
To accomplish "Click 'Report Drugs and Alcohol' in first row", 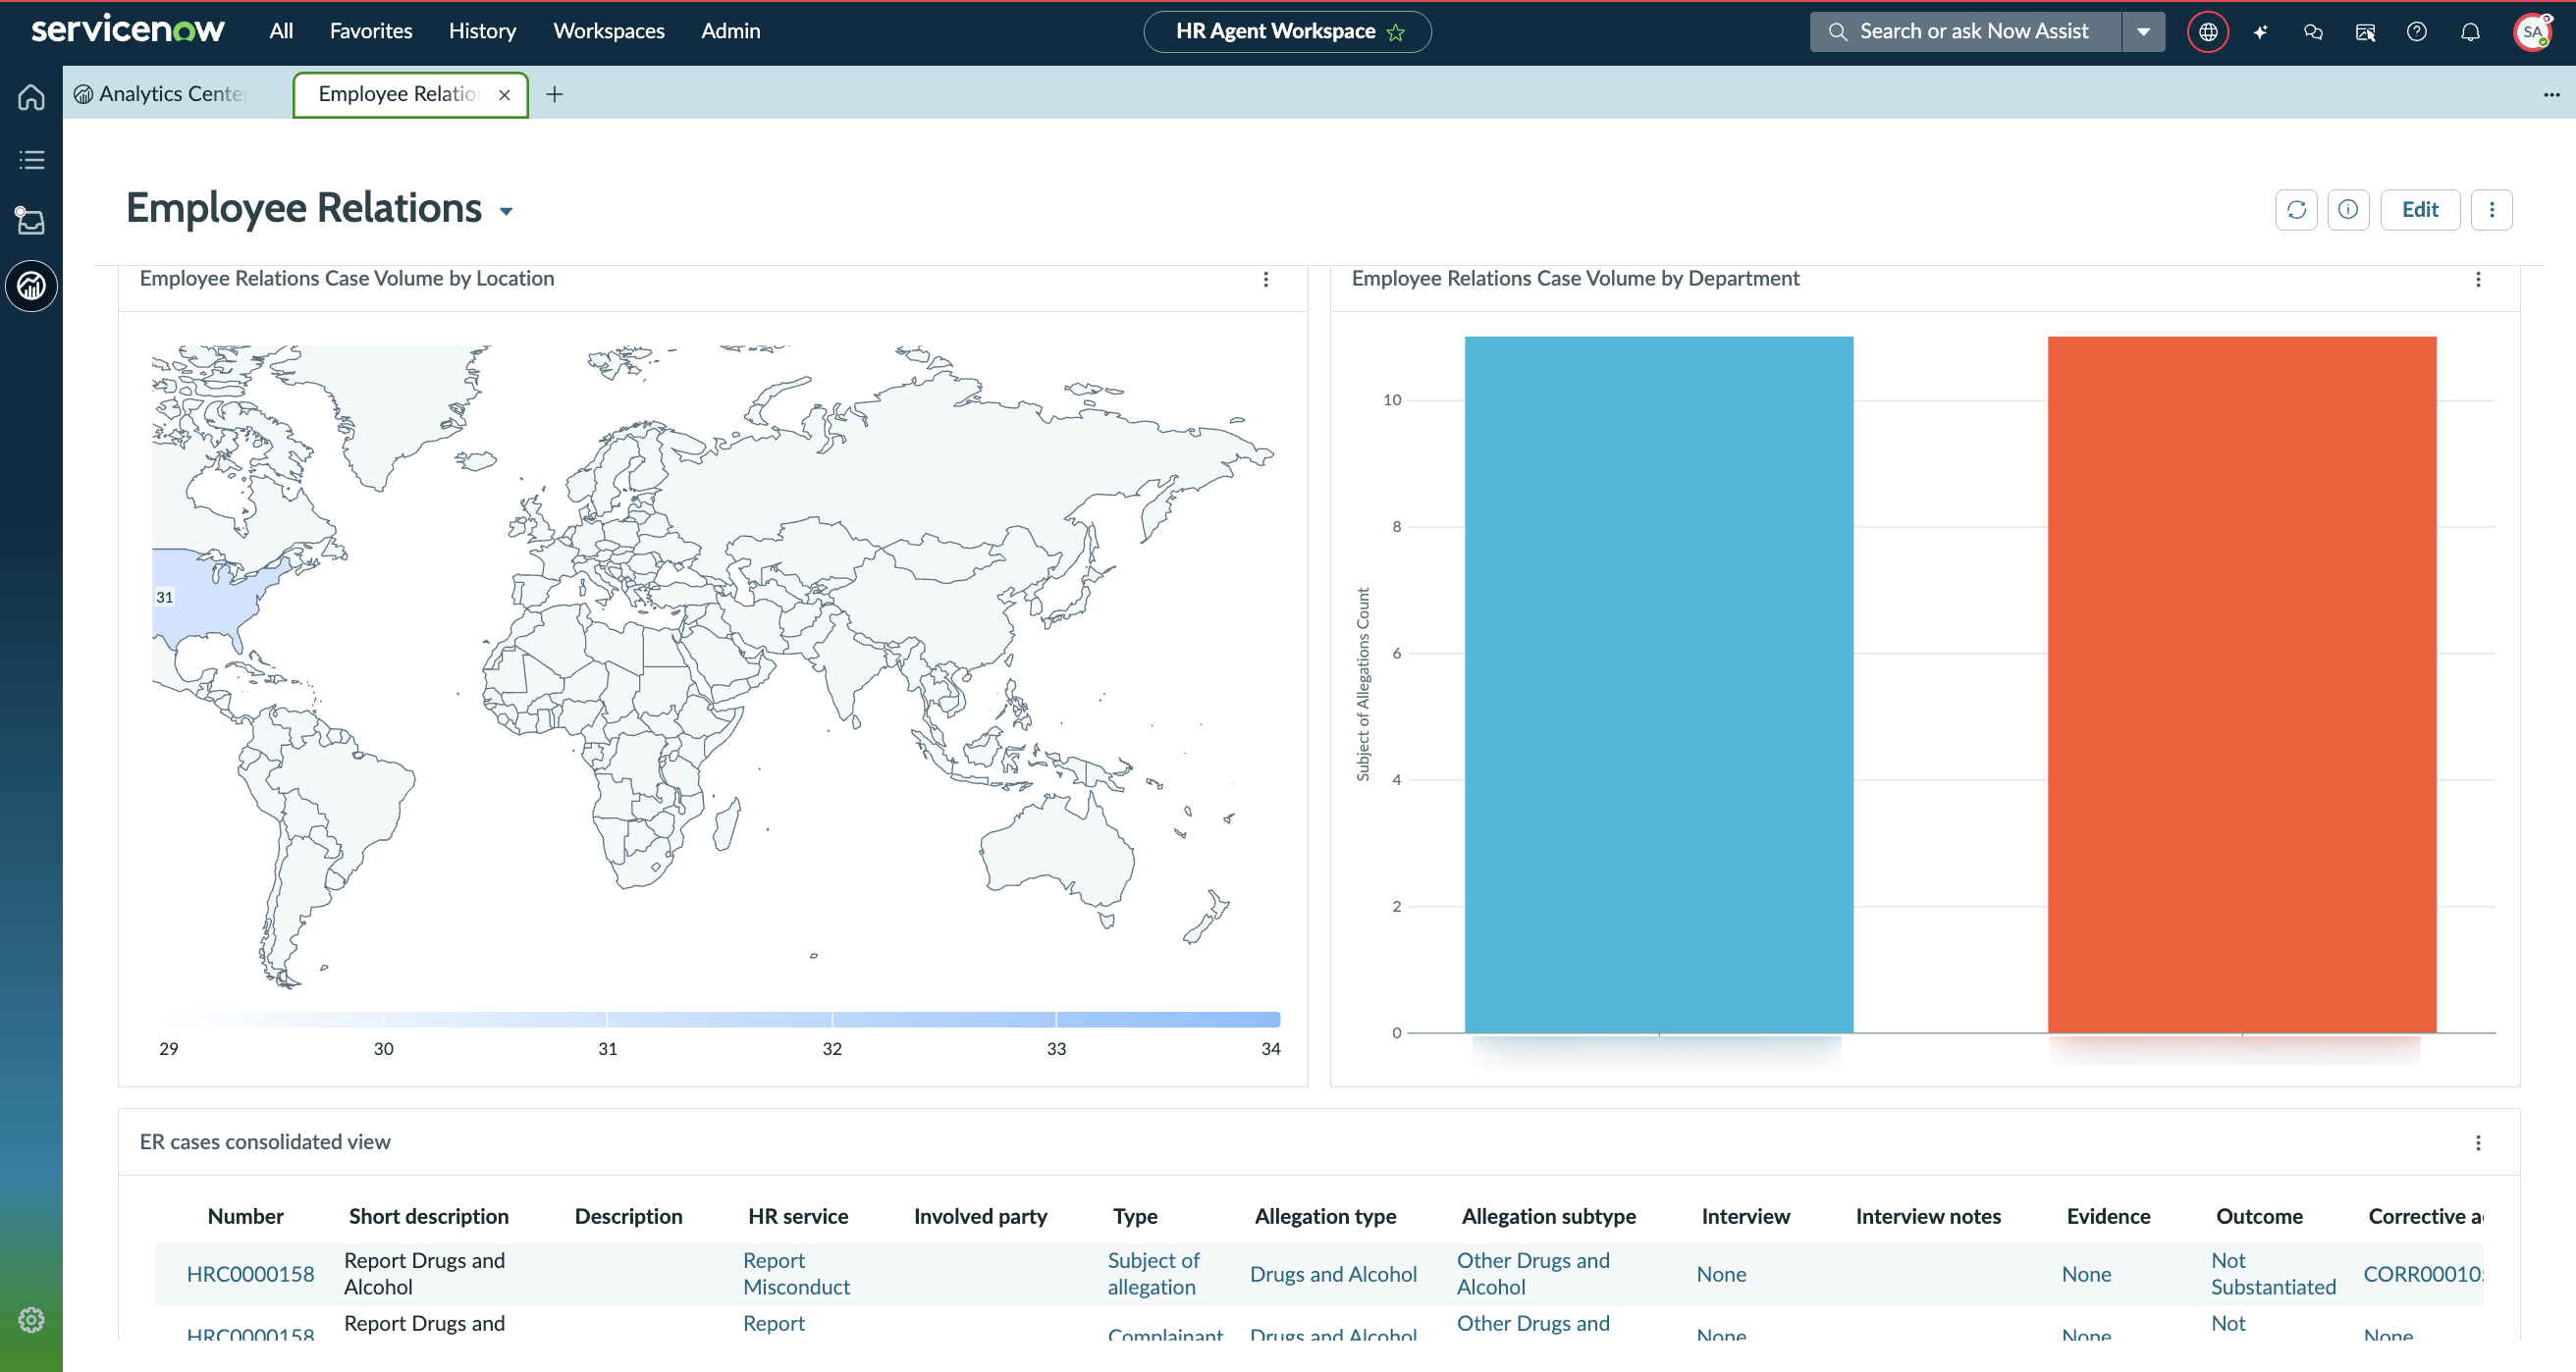I will 424,1274.
